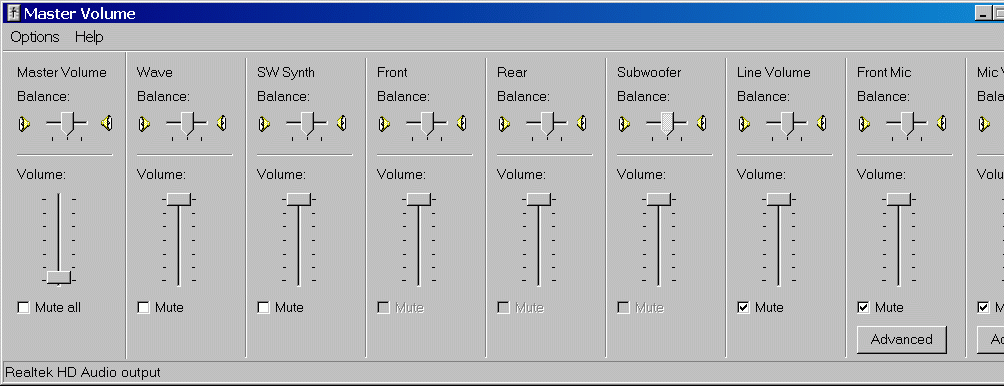Click right speaker icon in Front column
The image size is (1004, 386).
tap(462, 123)
